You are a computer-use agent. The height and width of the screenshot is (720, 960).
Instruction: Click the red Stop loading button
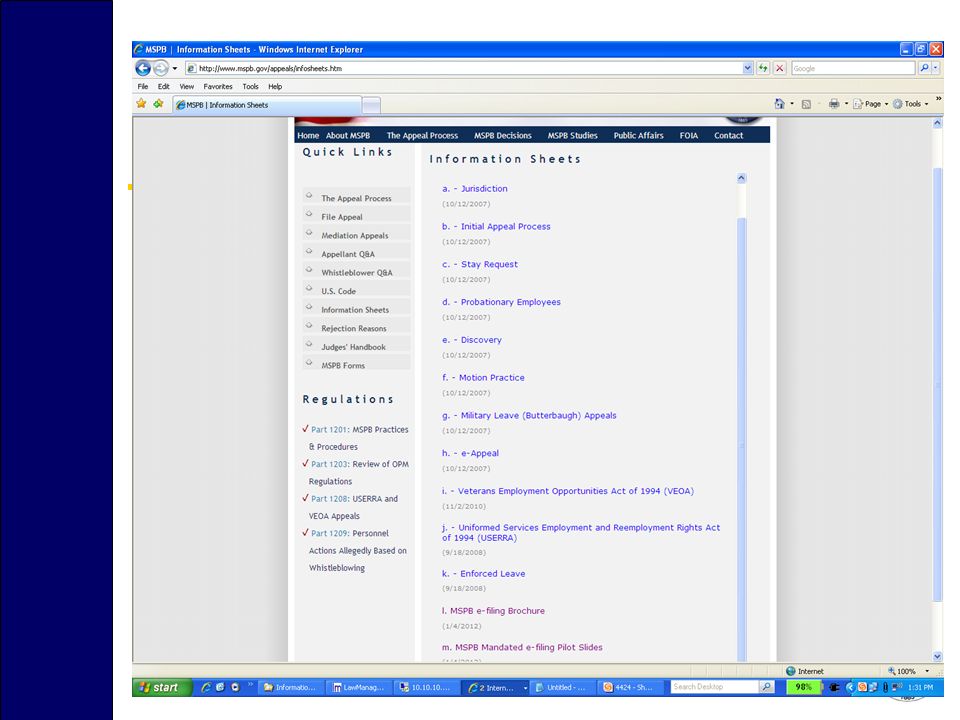coord(779,69)
